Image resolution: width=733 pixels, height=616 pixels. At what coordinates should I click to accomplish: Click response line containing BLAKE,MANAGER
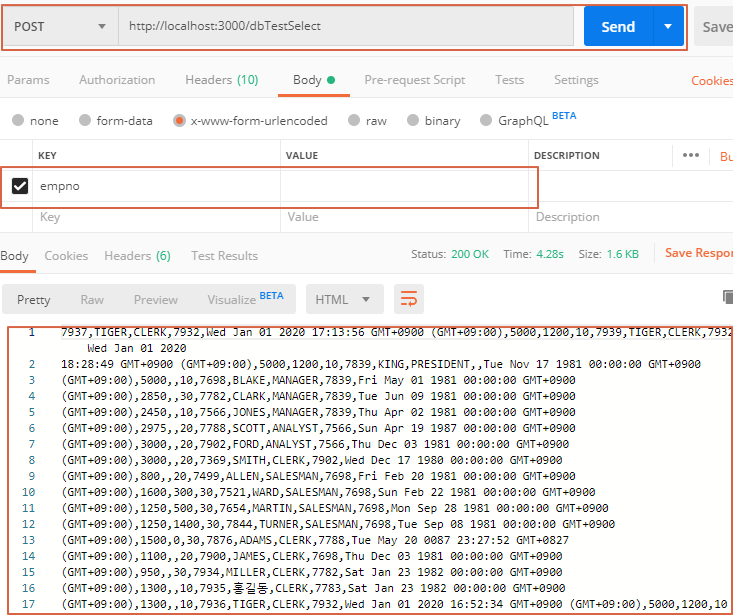pos(318,380)
